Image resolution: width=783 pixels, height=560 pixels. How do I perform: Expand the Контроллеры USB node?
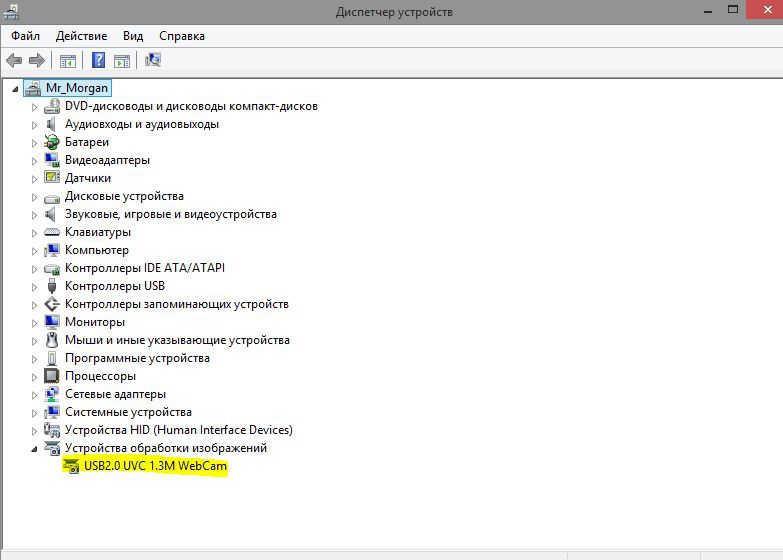click(34, 286)
